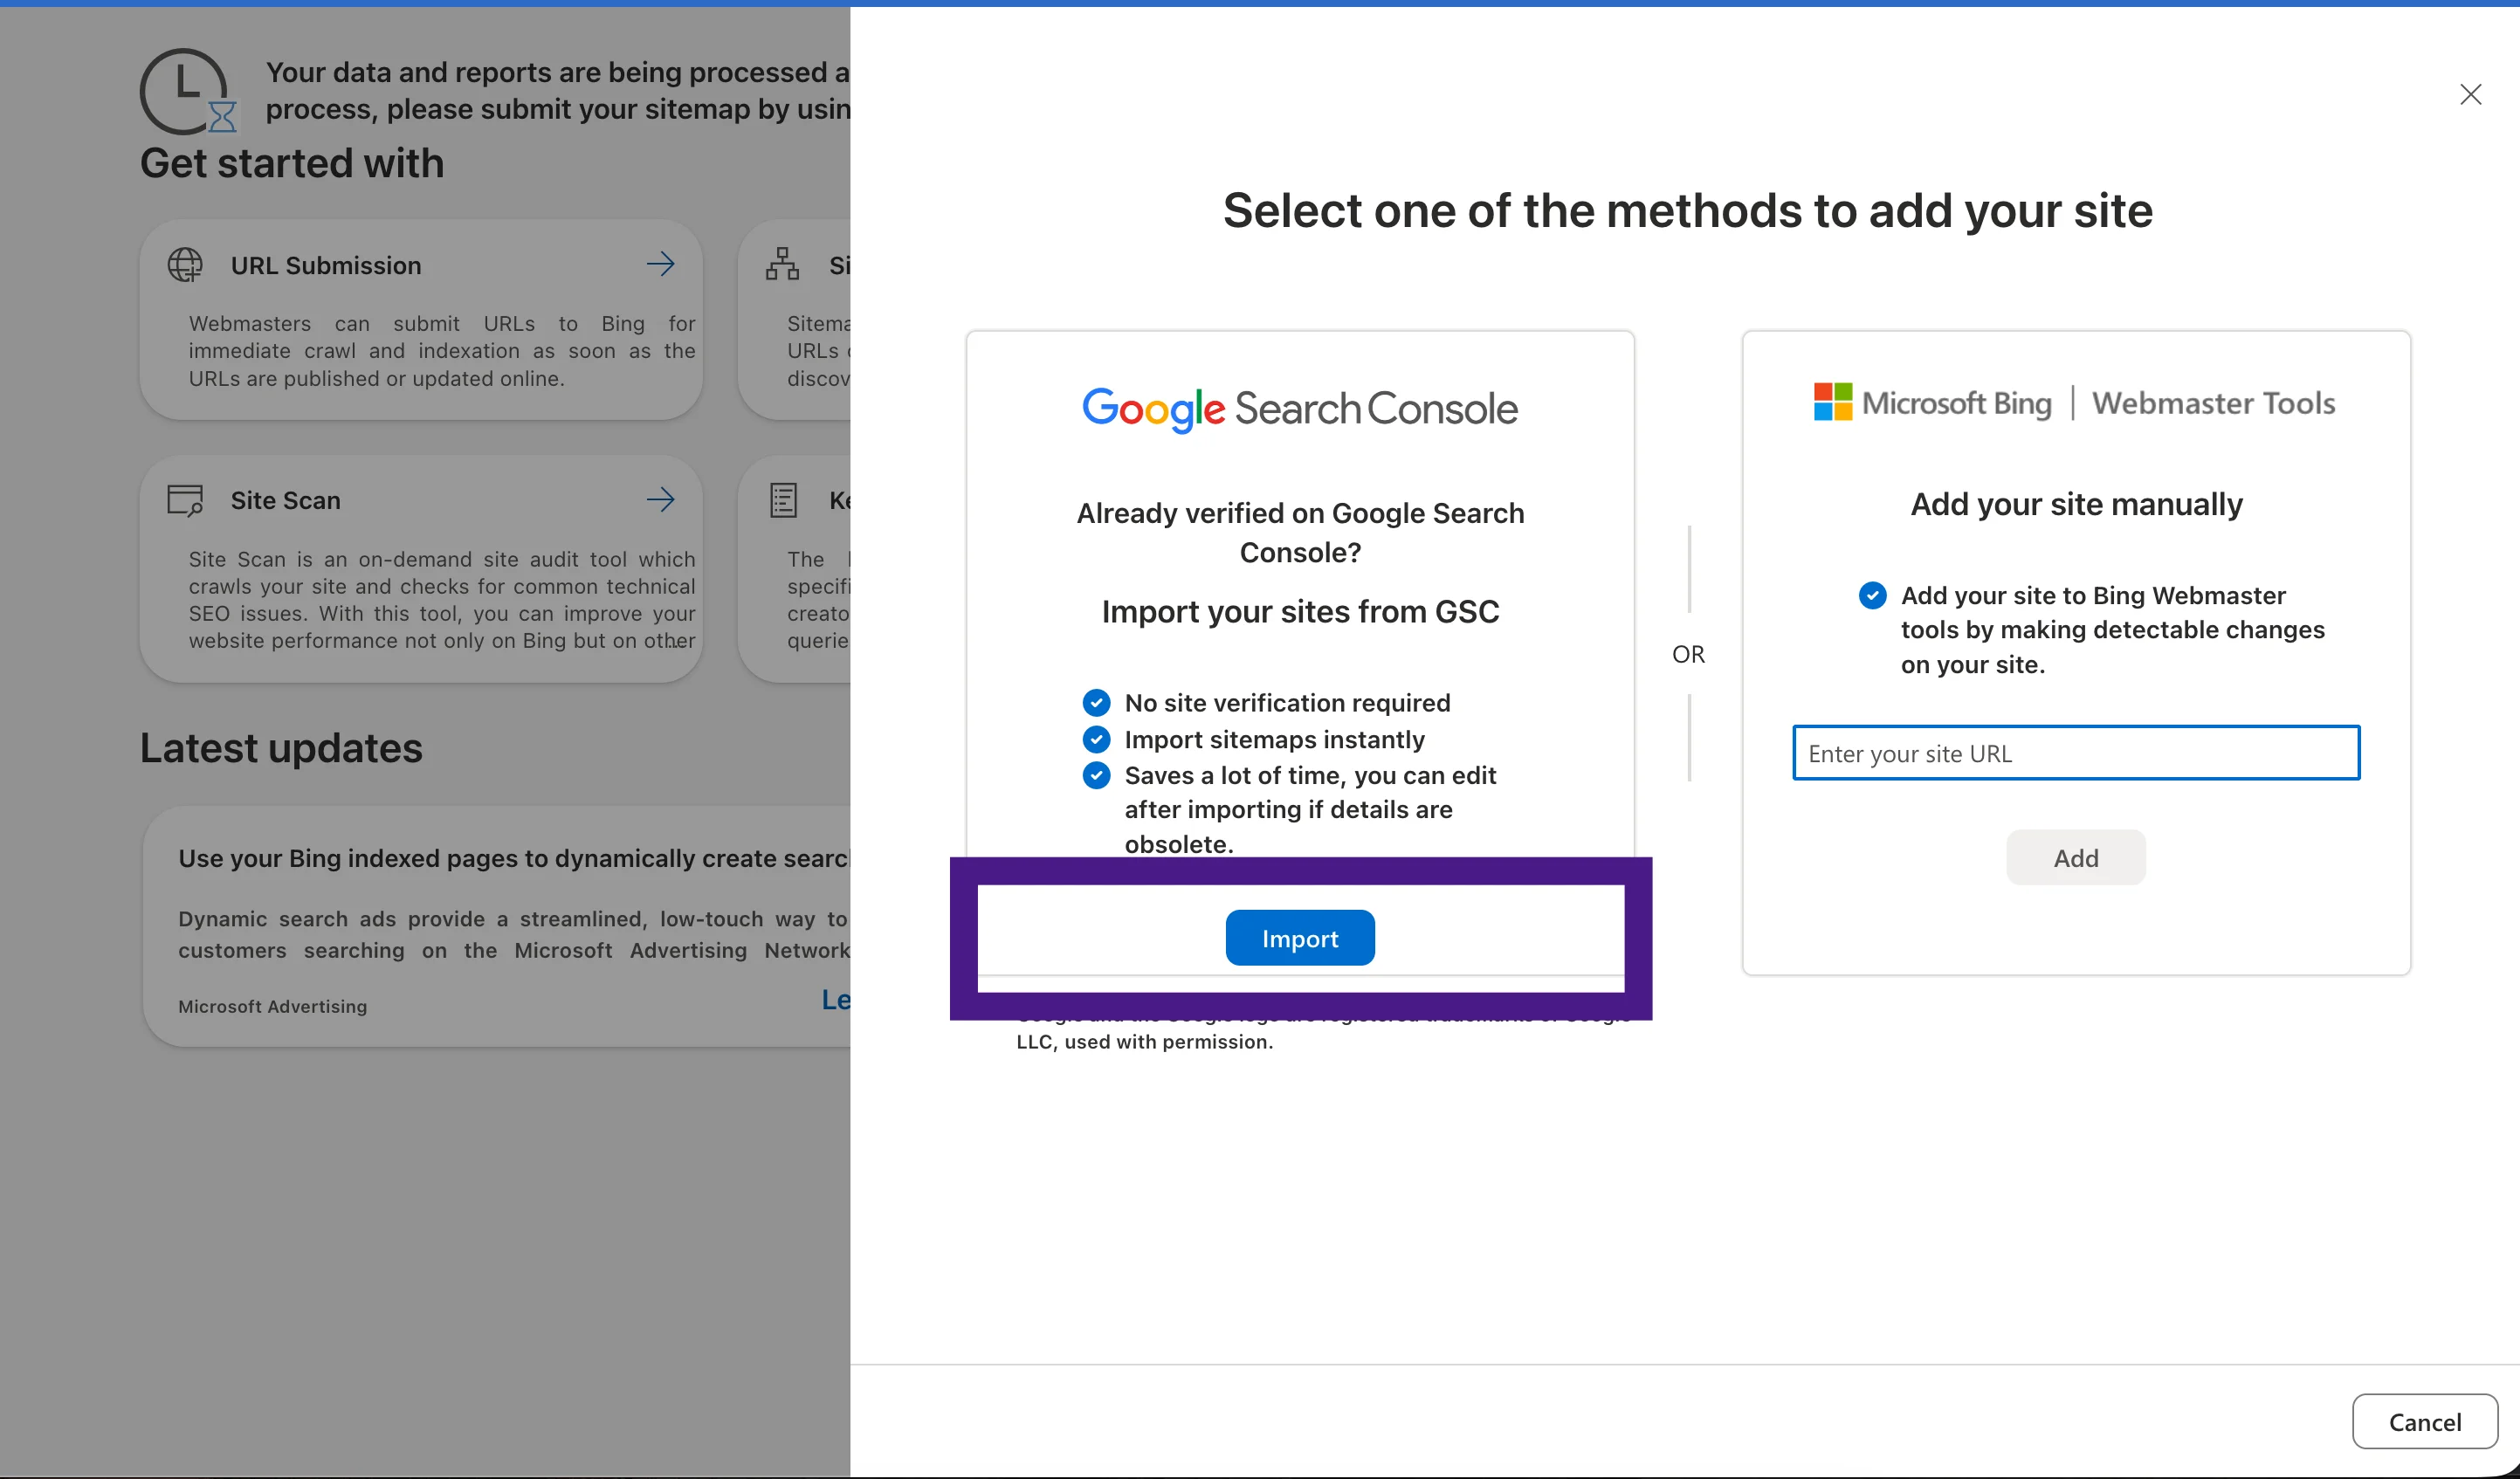
Task: Open Site Scan via its arrow
Action: (661, 499)
